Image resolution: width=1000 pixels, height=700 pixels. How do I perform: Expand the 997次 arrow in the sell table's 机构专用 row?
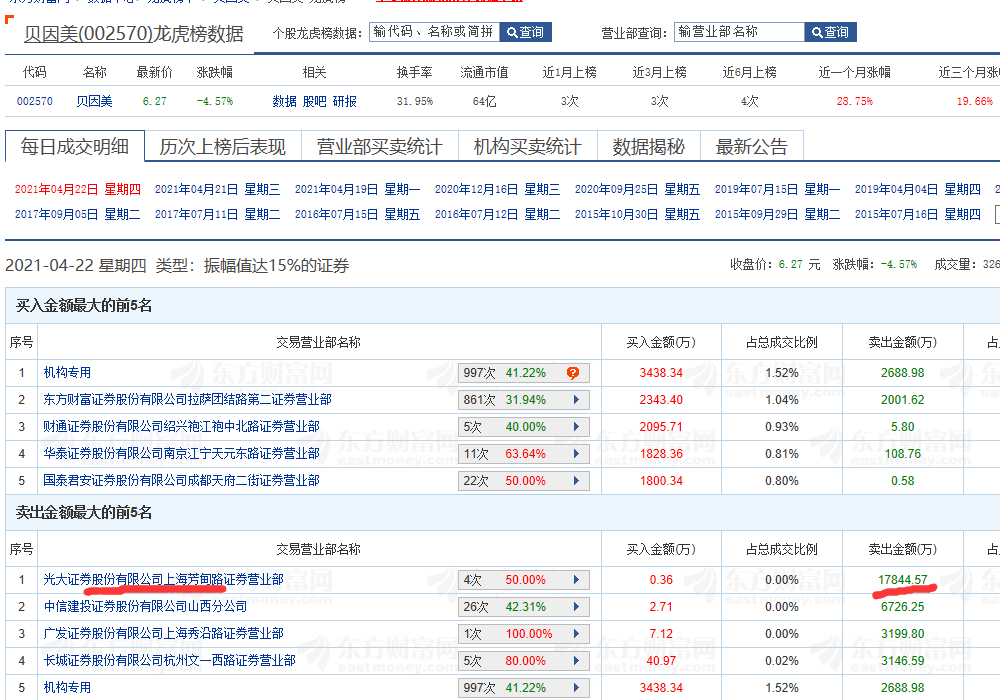tap(577, 688)
